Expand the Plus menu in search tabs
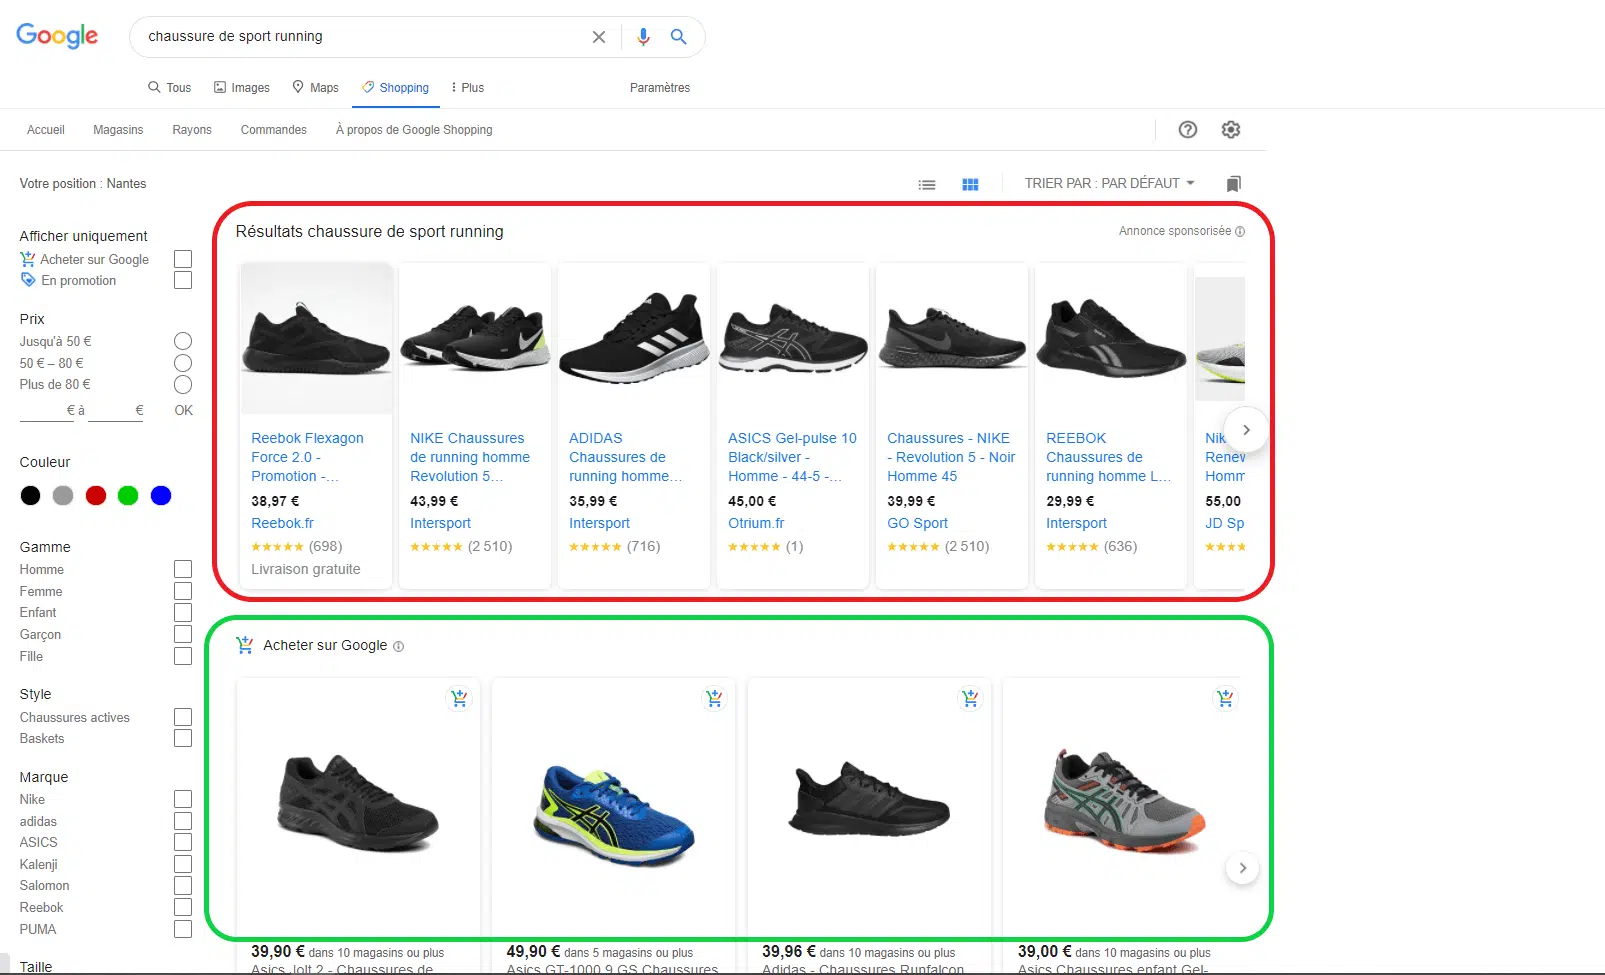1605x975 pixels. [x=467, y=88]
